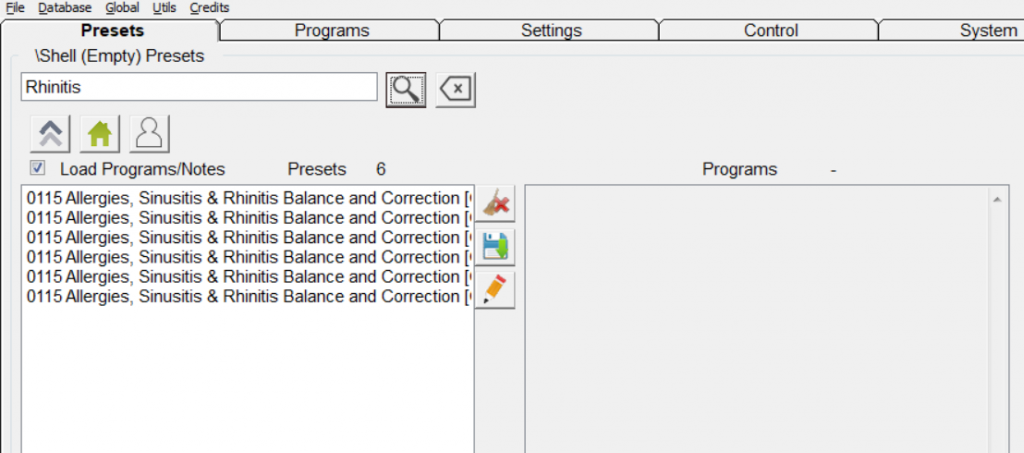Click the pencil edit icon
1024x453 pixels.
click(x=495, y=289)
